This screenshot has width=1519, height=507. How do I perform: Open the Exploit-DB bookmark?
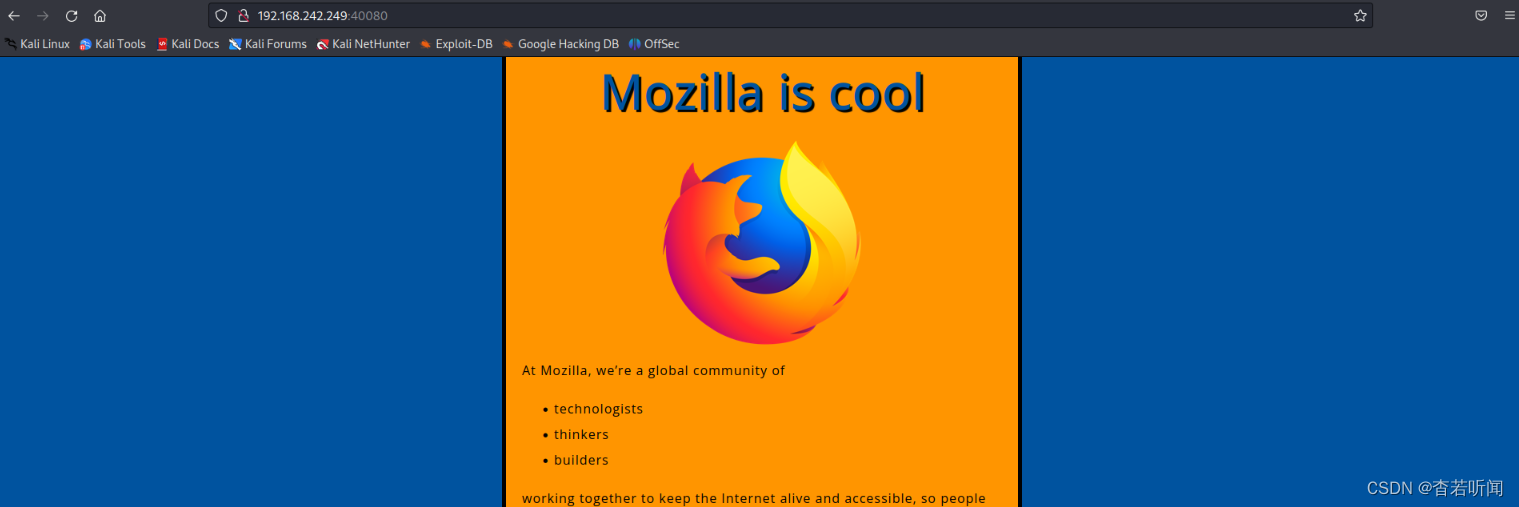[456, 44]
